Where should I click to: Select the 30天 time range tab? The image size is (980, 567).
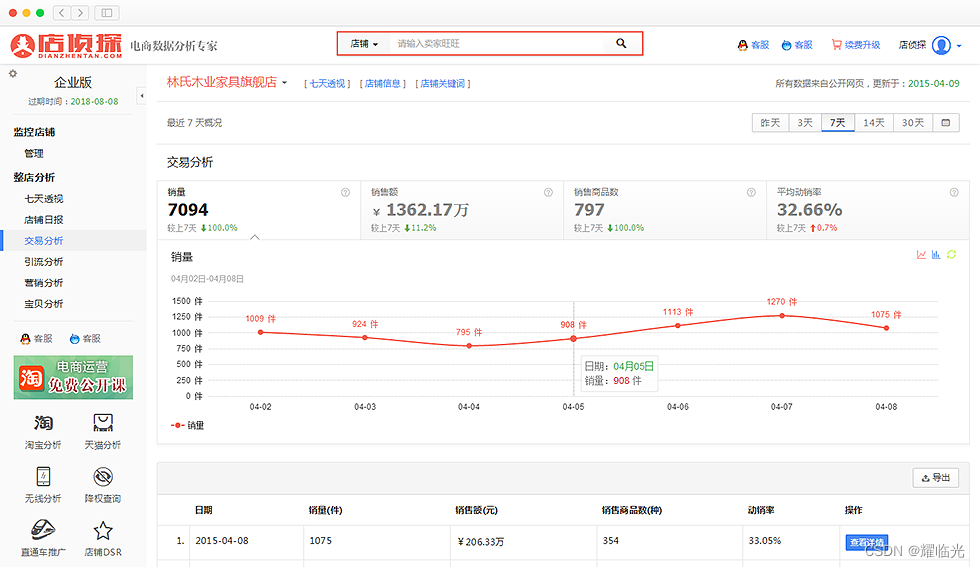click(912, 123)
